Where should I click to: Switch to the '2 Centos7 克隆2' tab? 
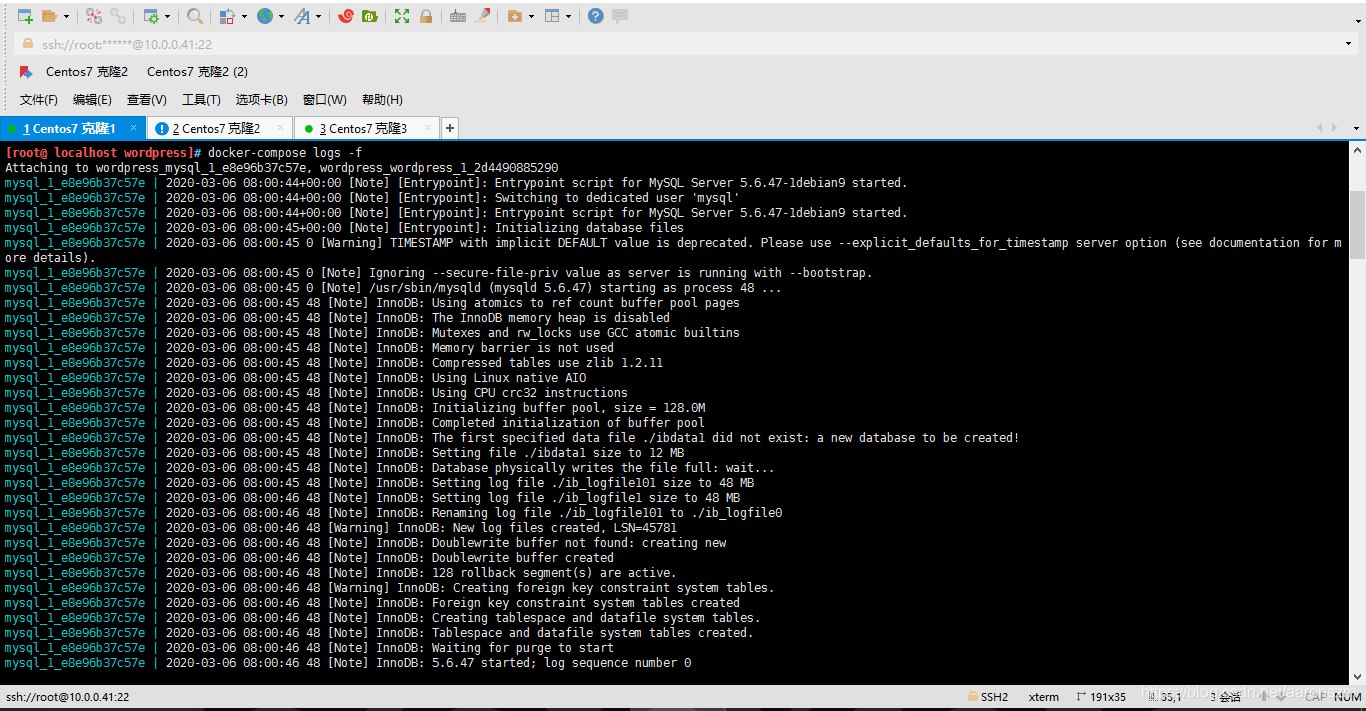click(x=220, y=128)
